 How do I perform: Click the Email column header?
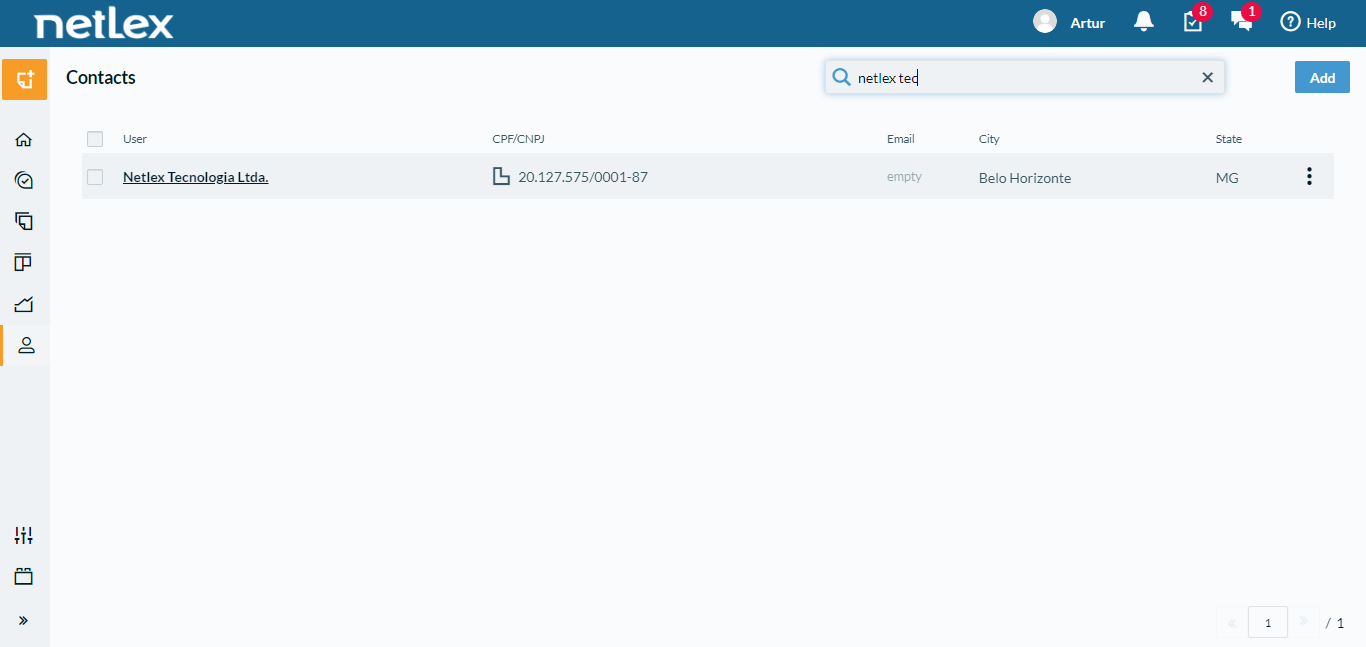pos(900,139)
